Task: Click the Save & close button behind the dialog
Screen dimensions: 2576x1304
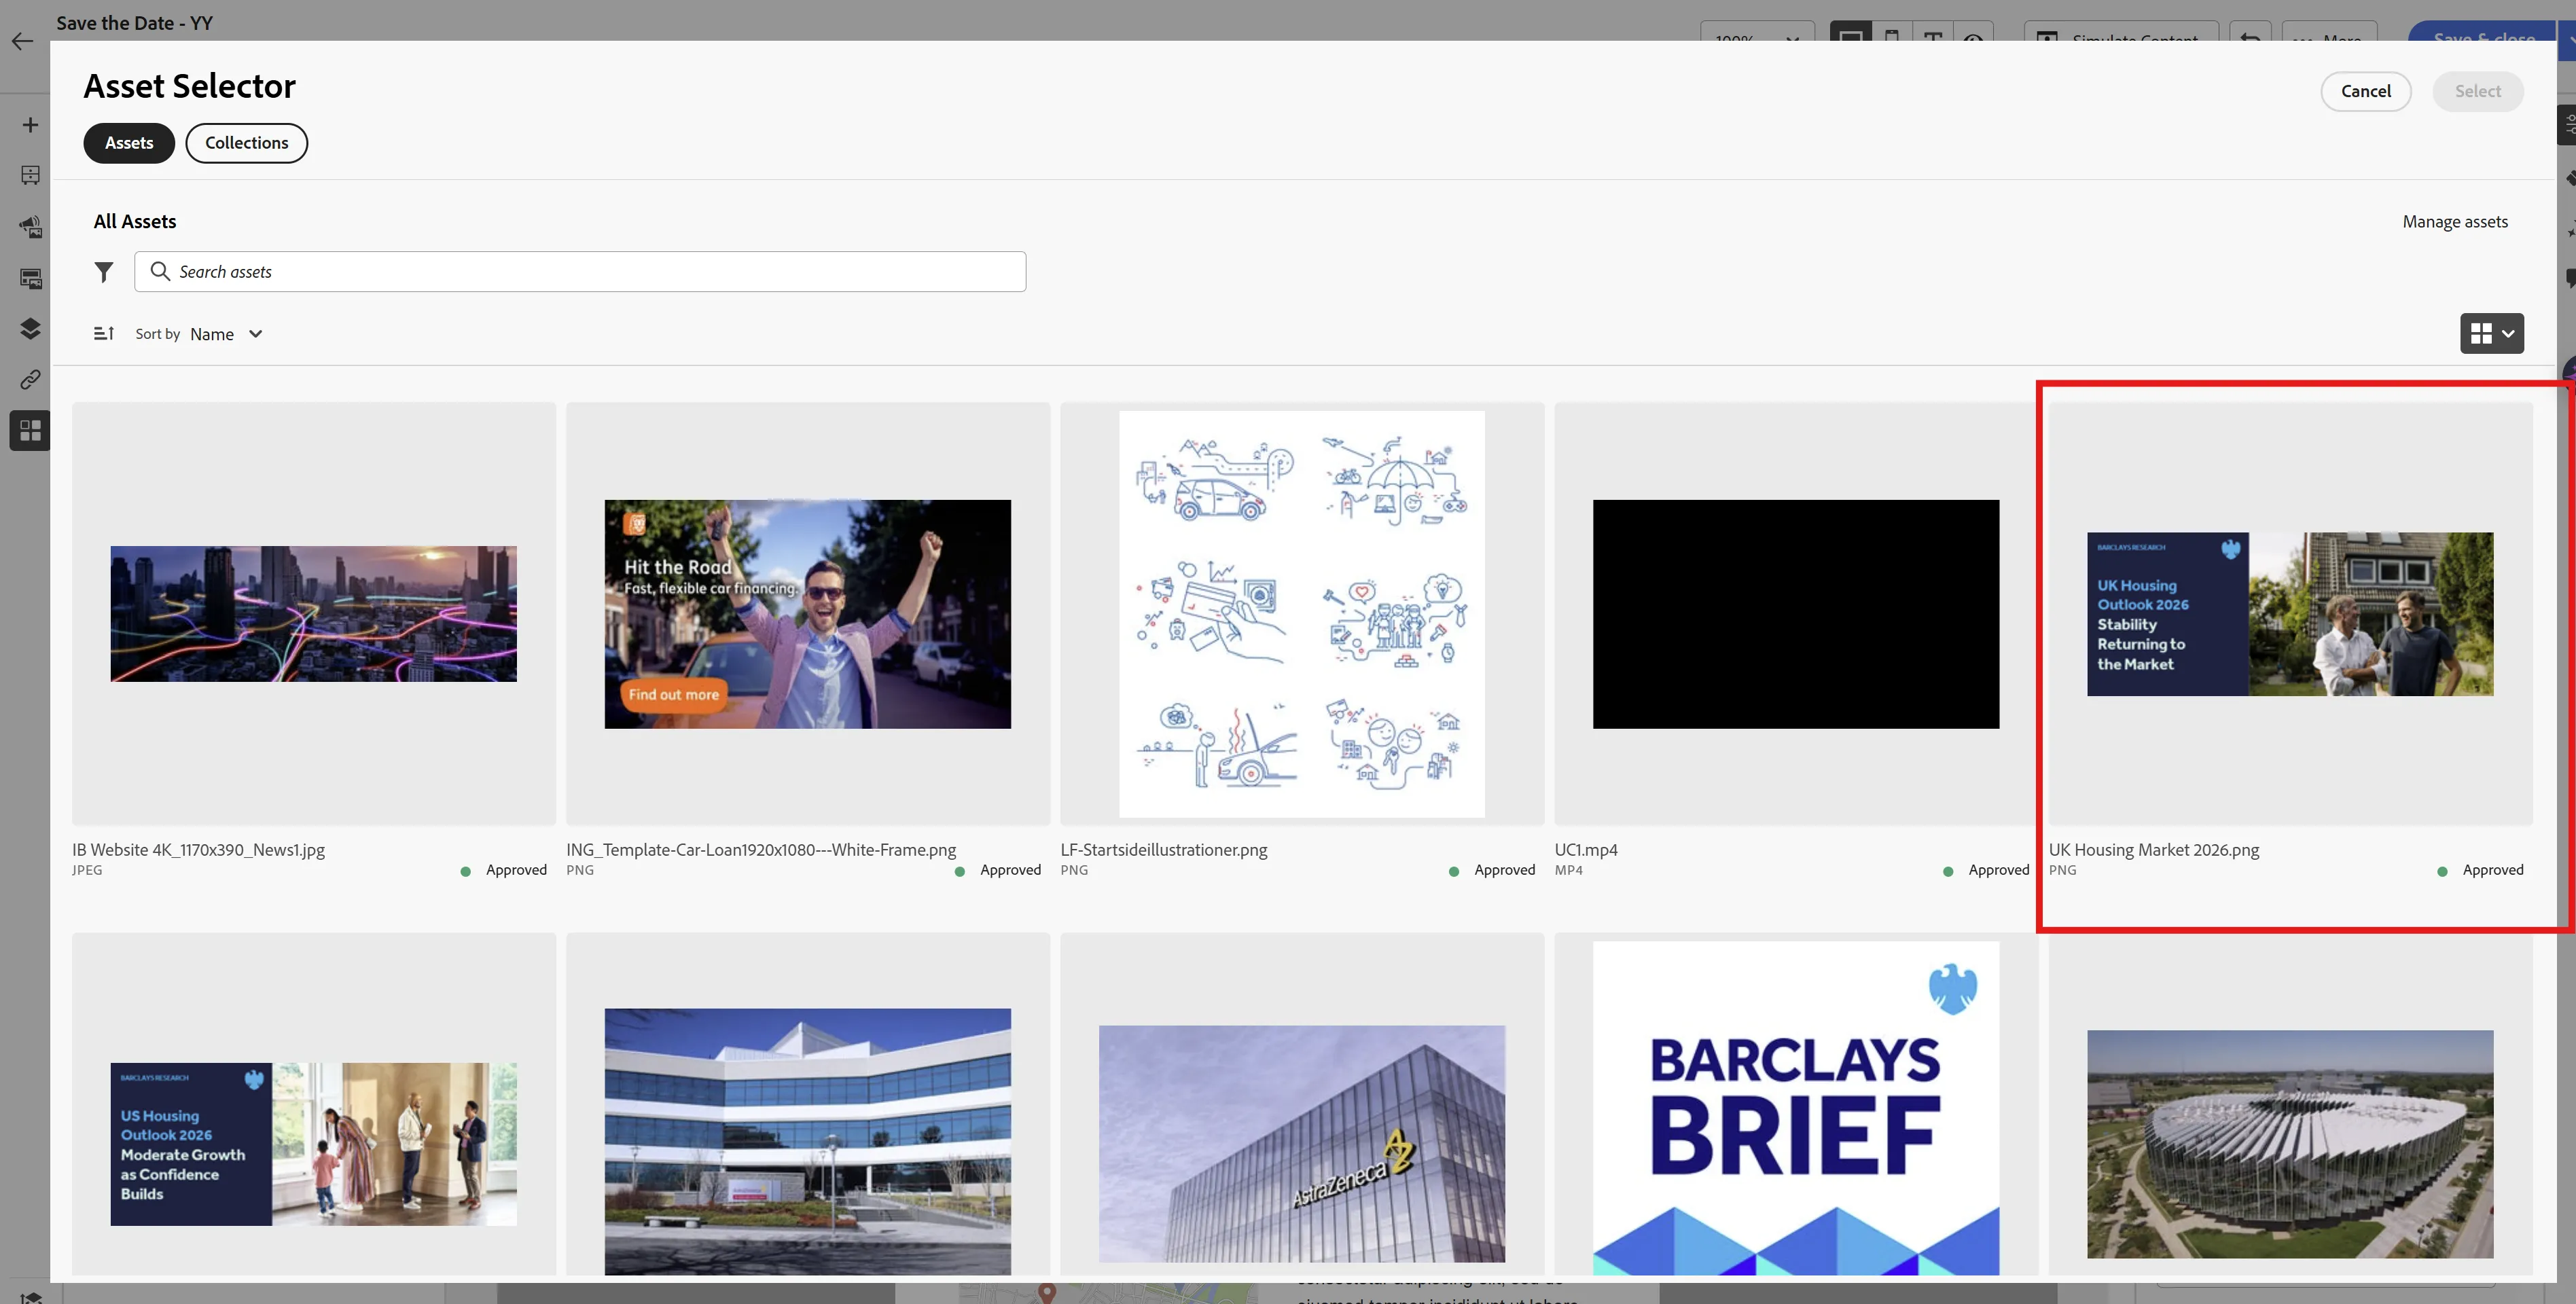Action: (x=2483, y=31)
